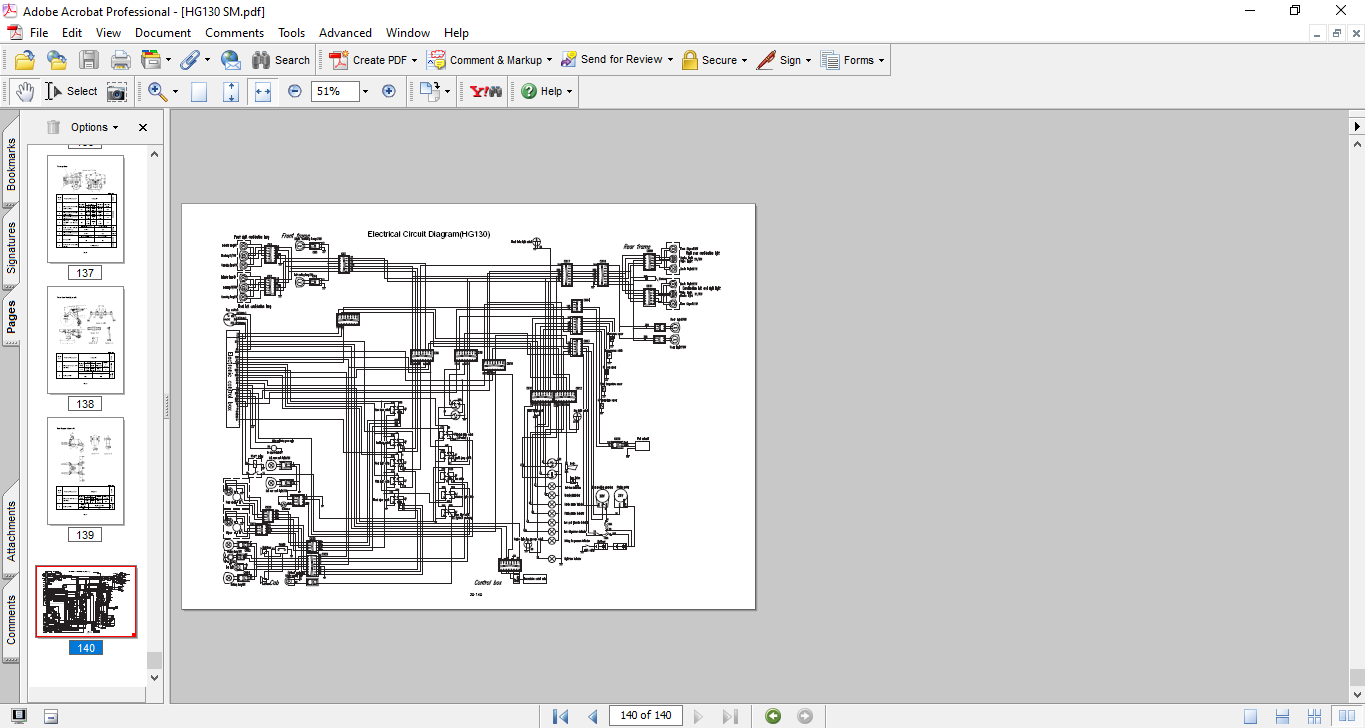The image size is (1365, 728).
Task: Toggle Fit Width view mode
Action: click(x=263, y=91)
